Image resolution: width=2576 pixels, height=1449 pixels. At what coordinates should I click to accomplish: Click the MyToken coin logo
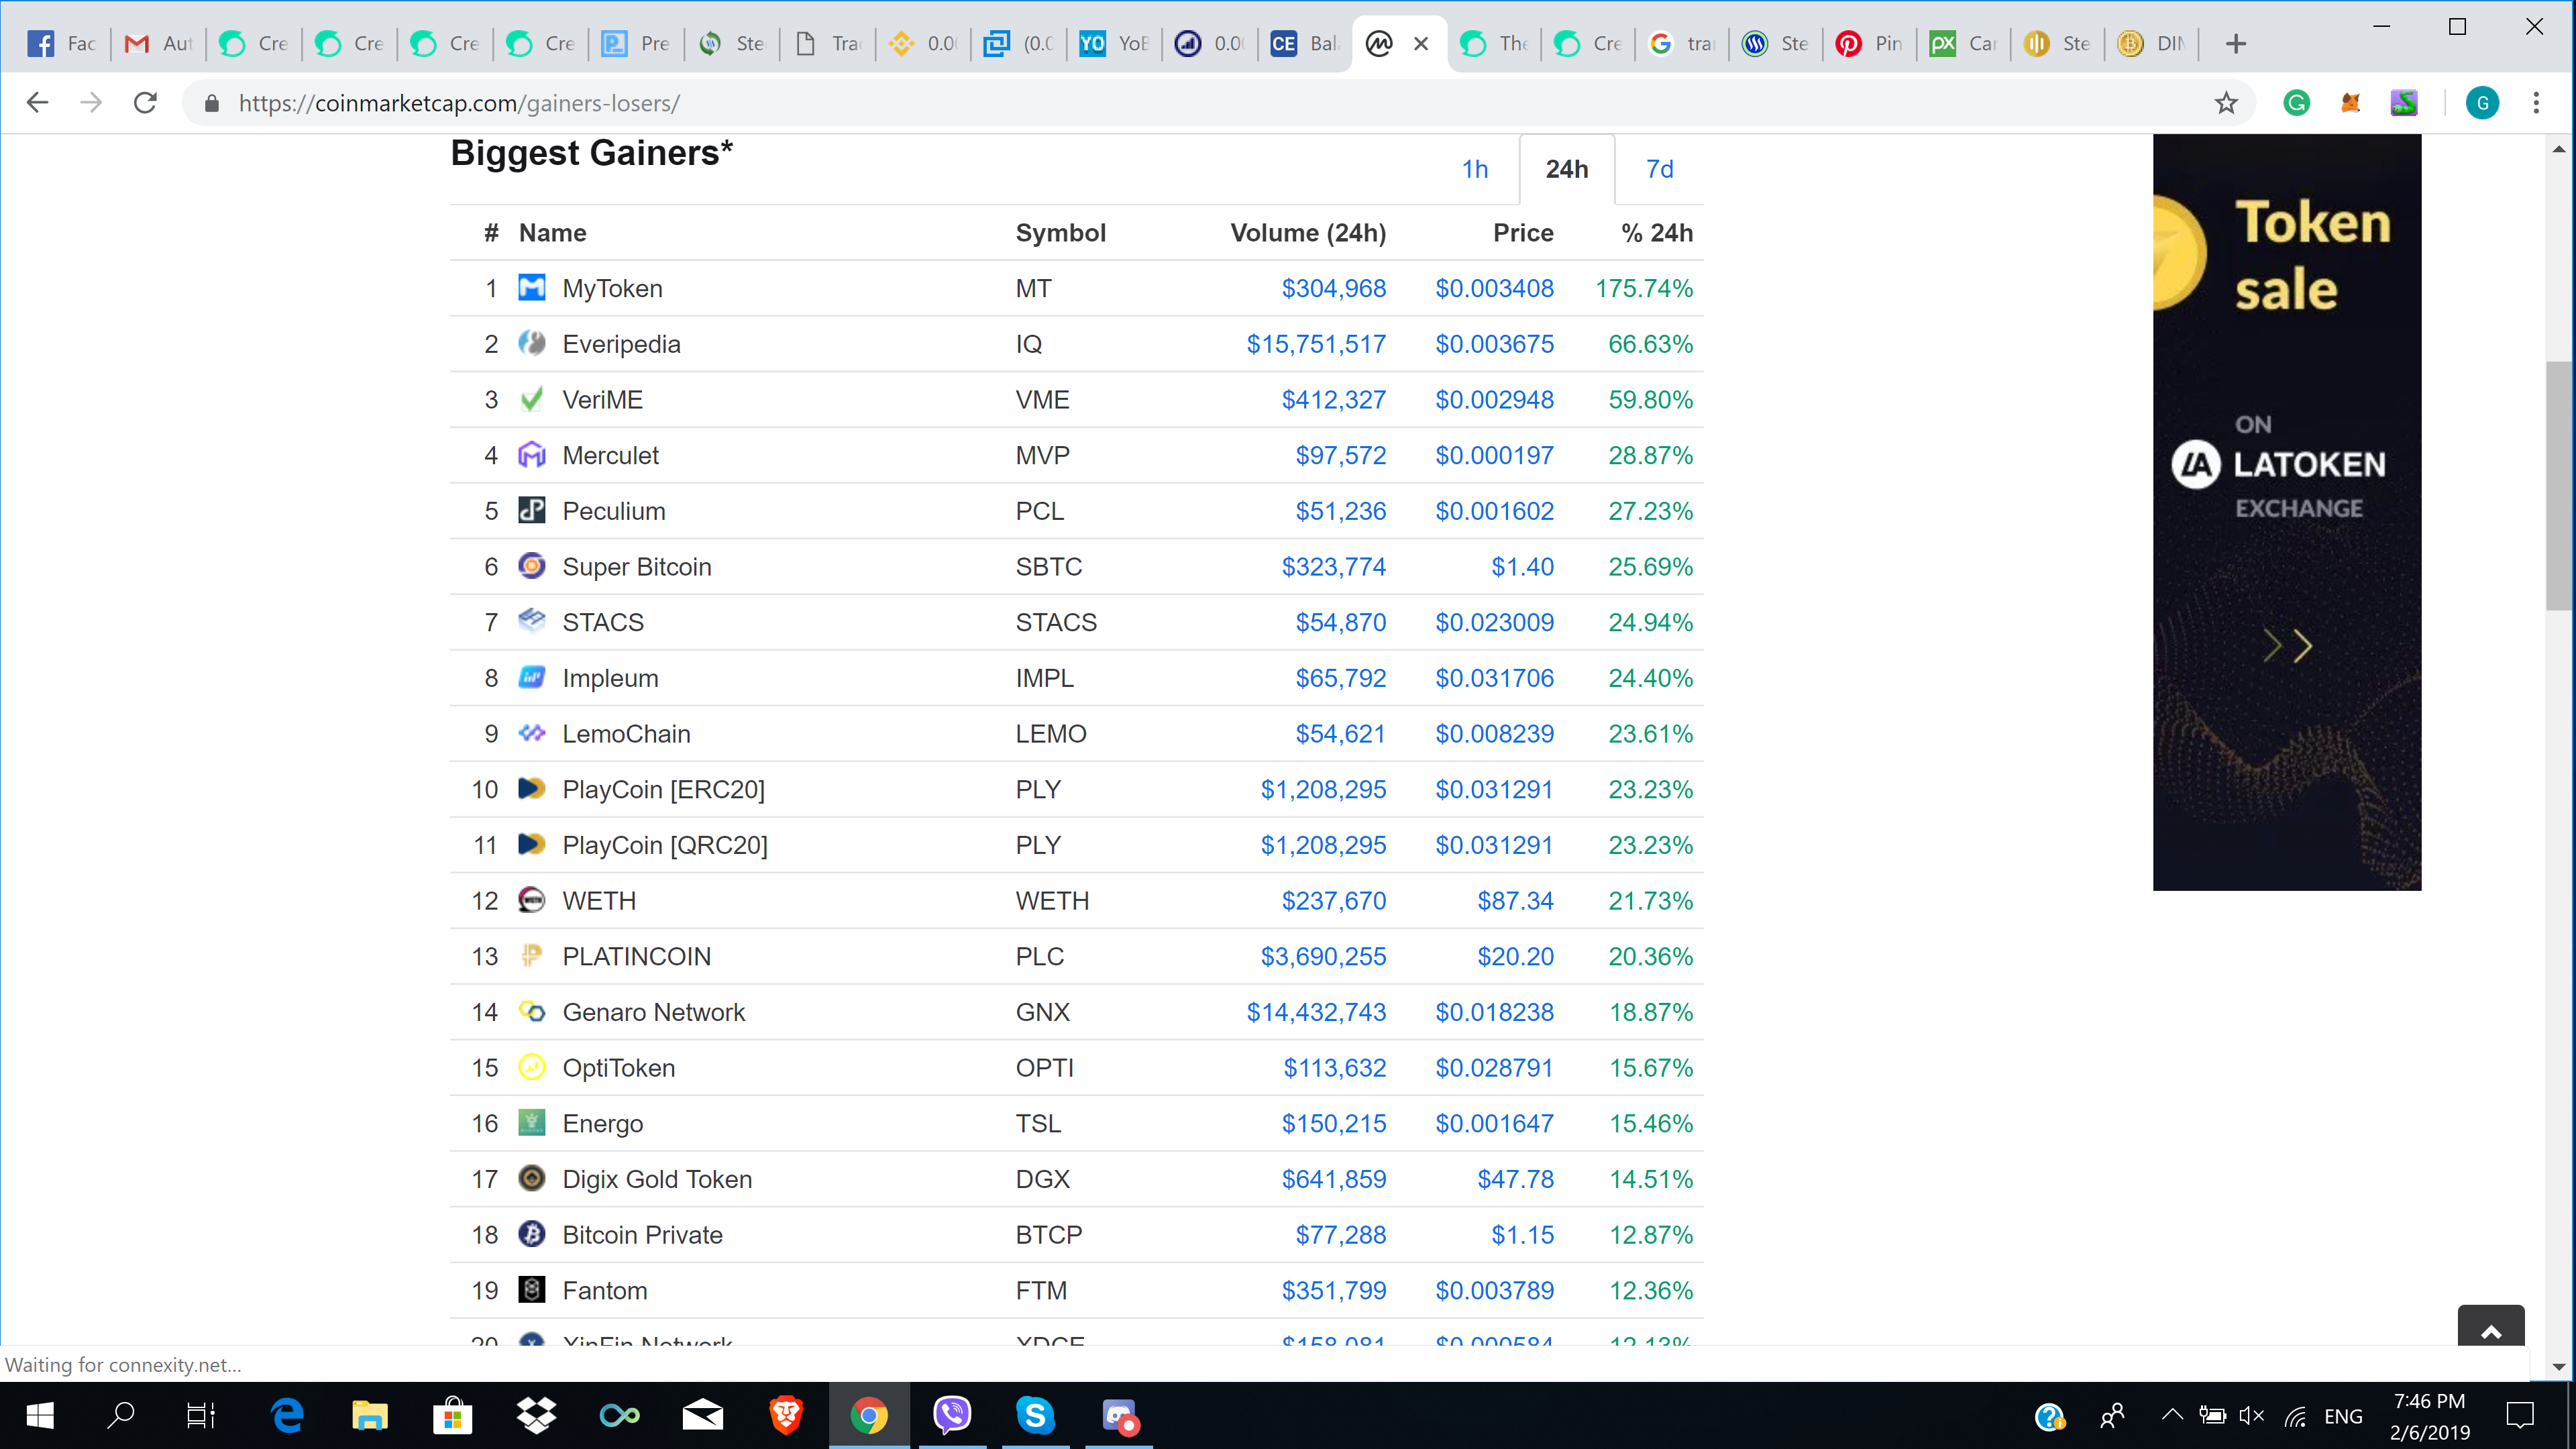[532, 288]
